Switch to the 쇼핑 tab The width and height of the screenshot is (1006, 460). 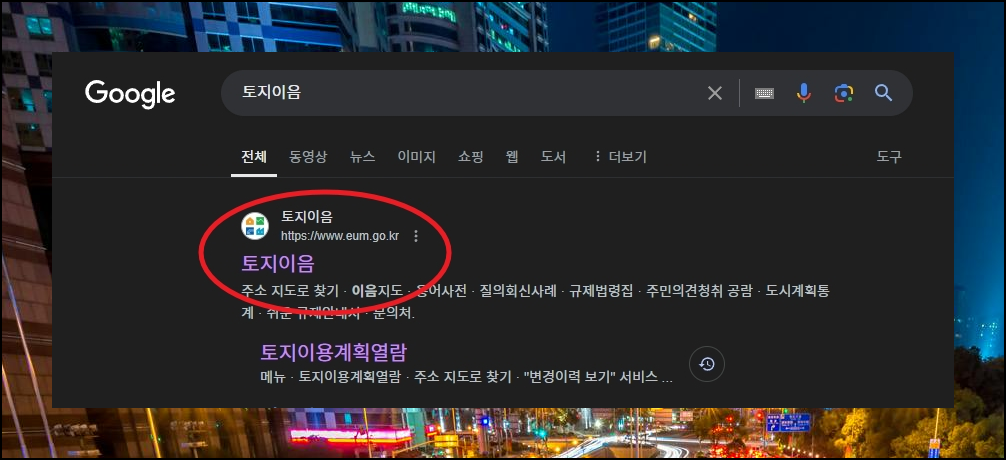point(471,157)
